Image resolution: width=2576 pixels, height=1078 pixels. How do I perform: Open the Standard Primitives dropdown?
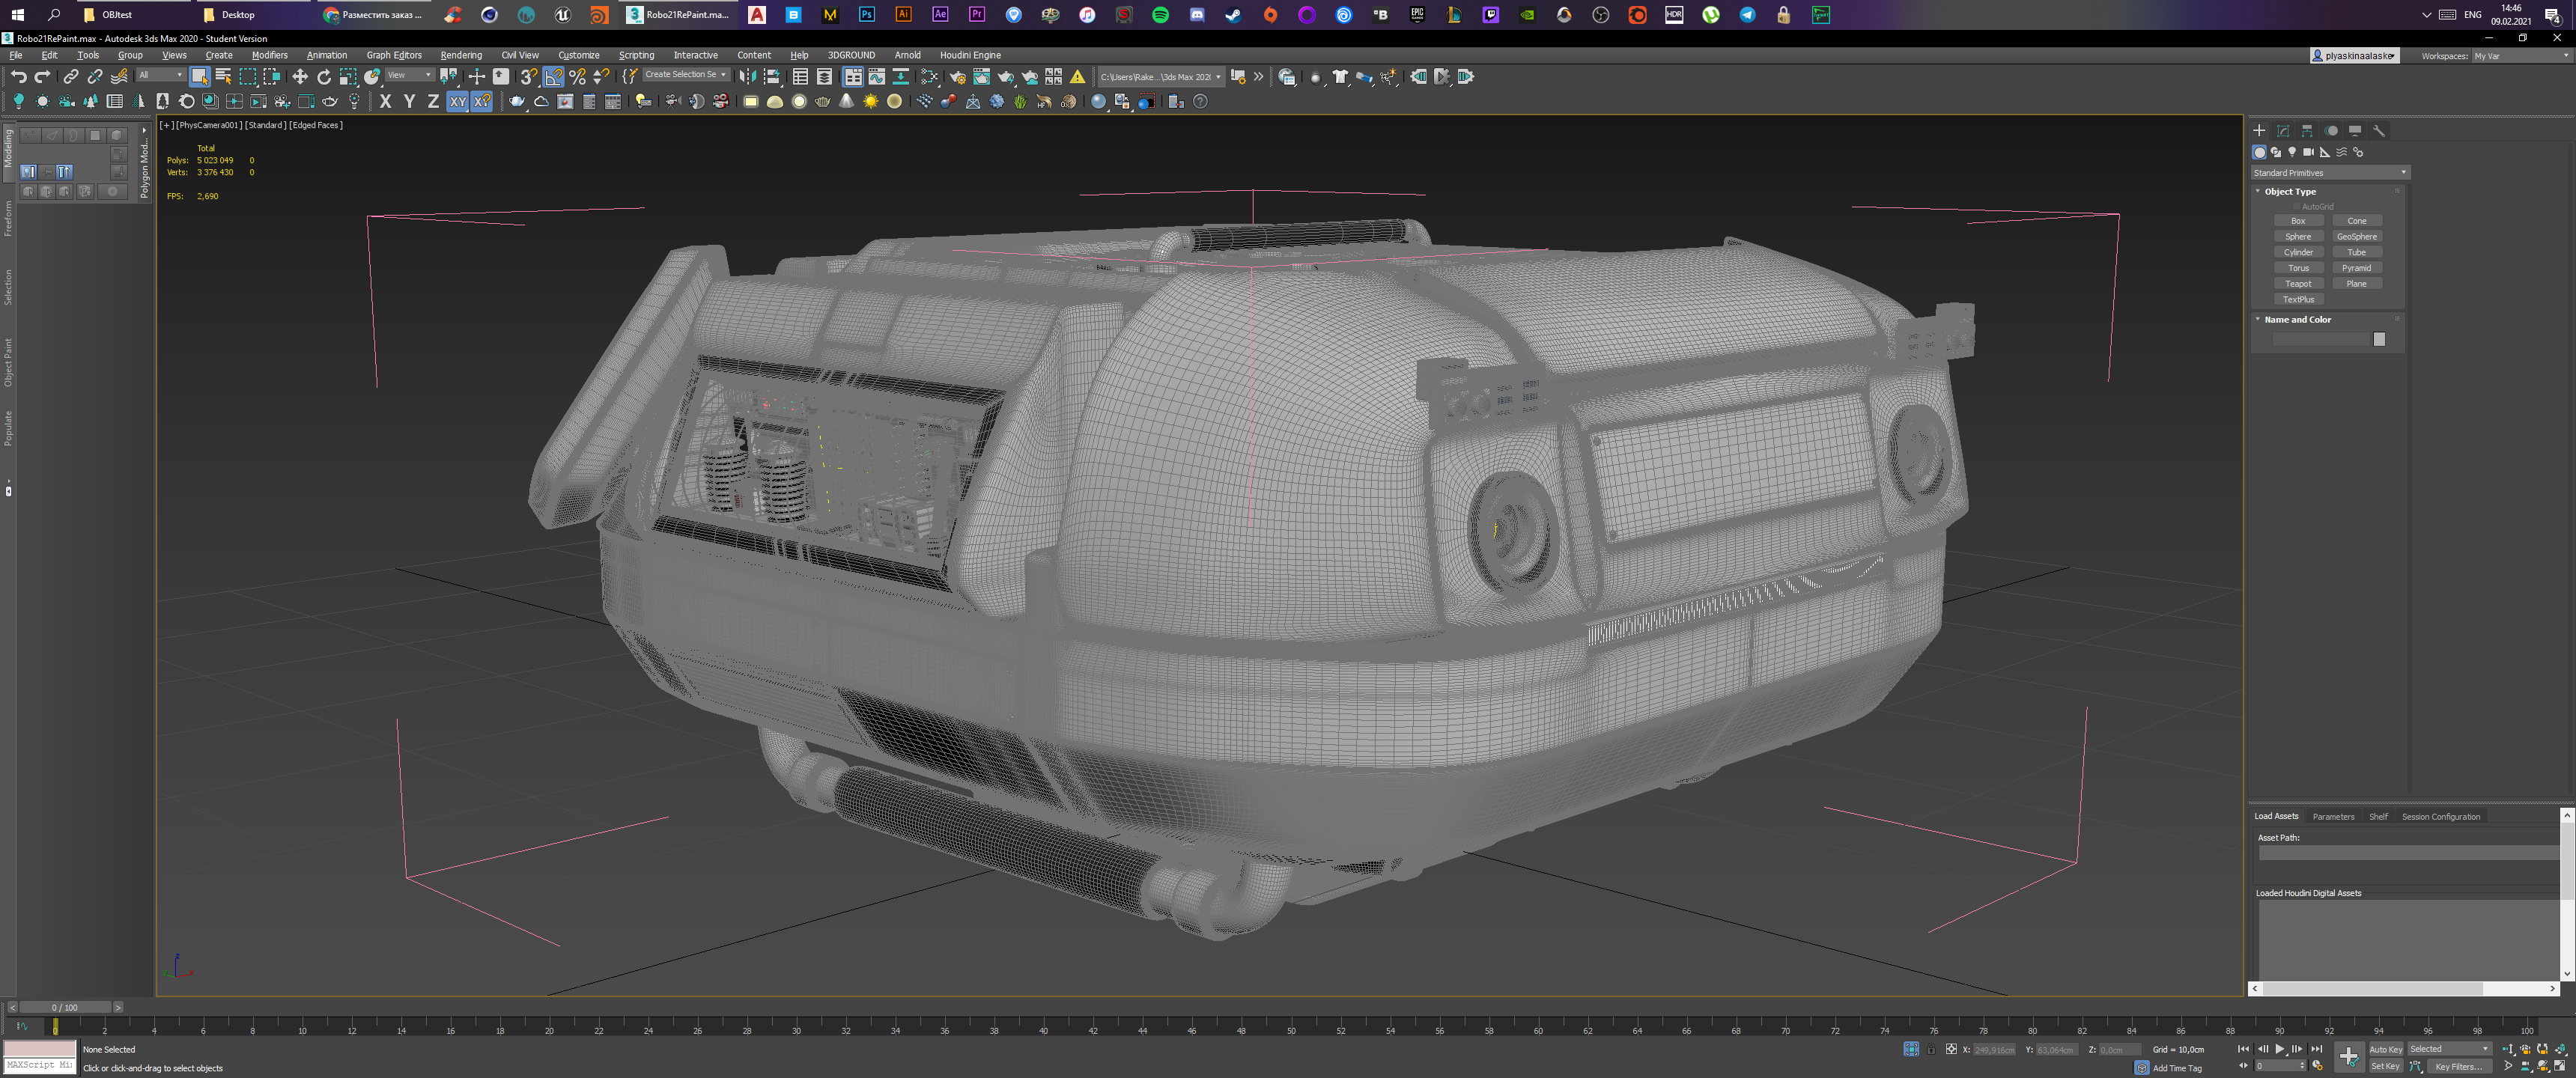click(2329, 173)
